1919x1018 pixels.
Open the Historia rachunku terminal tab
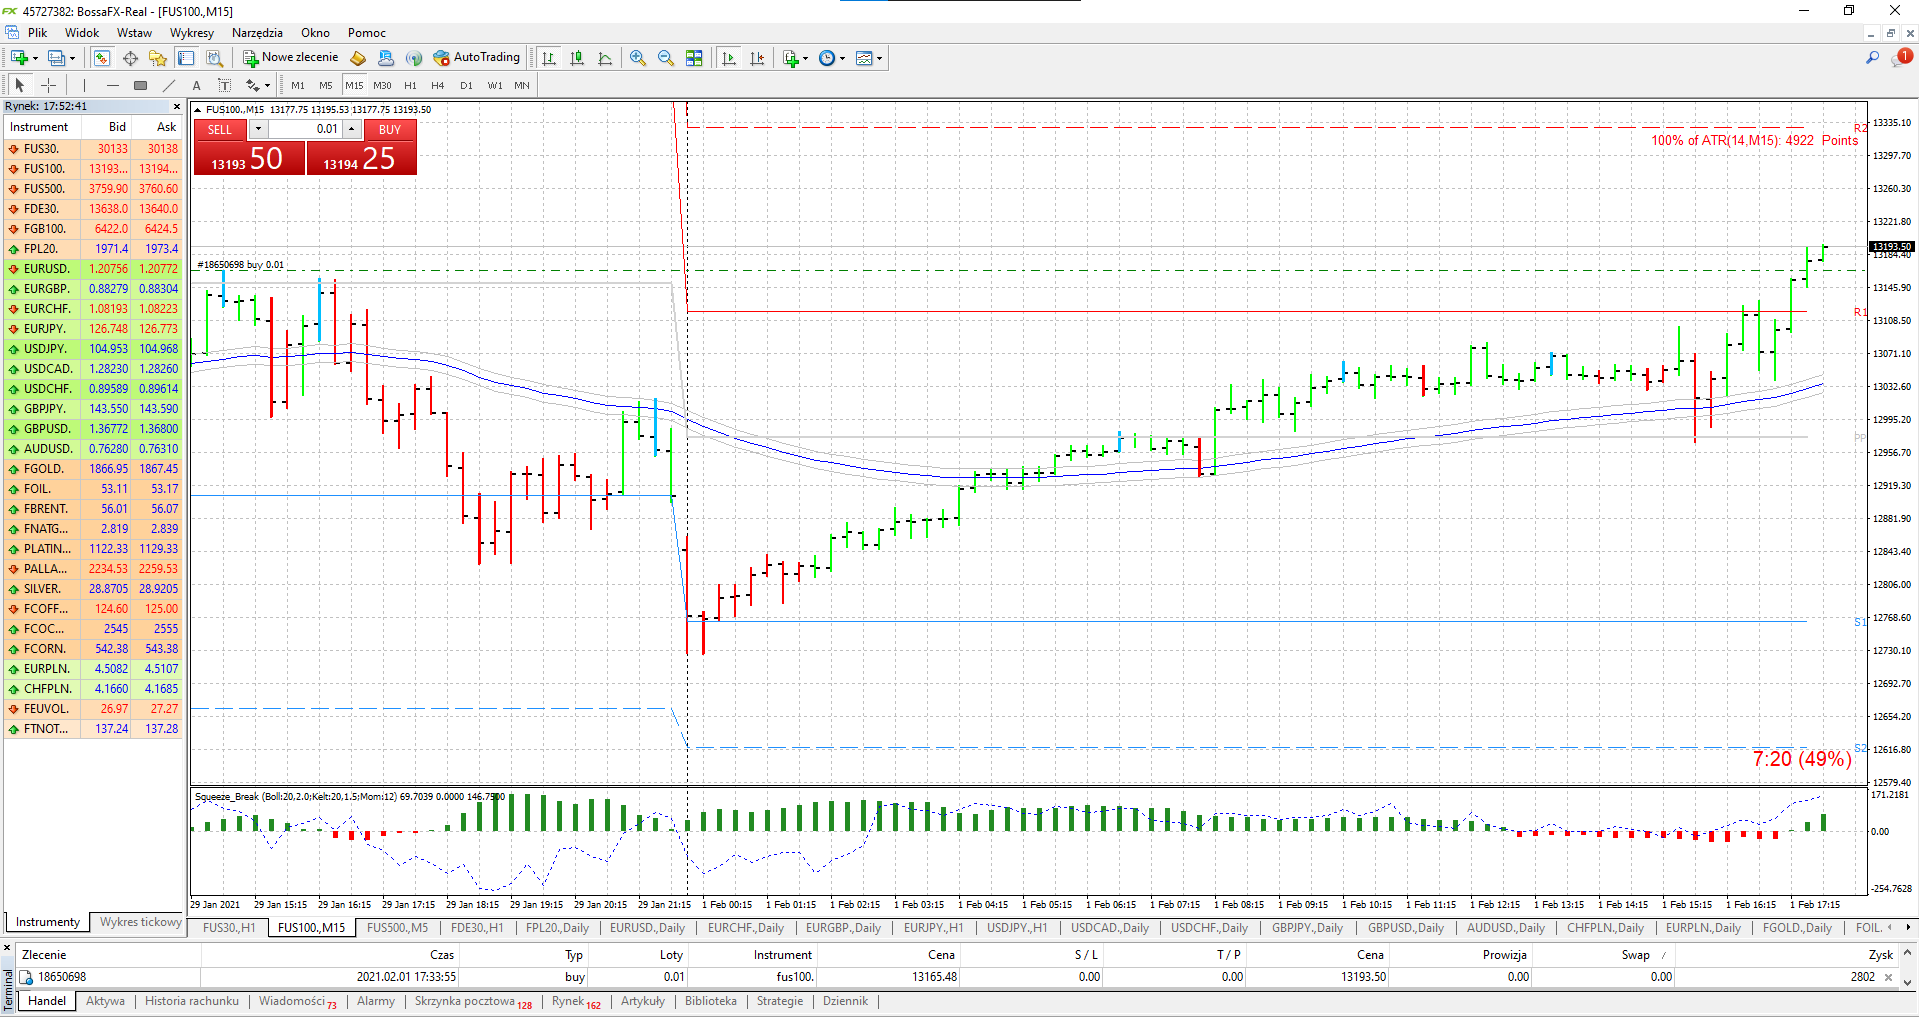tap(192, 1001)
